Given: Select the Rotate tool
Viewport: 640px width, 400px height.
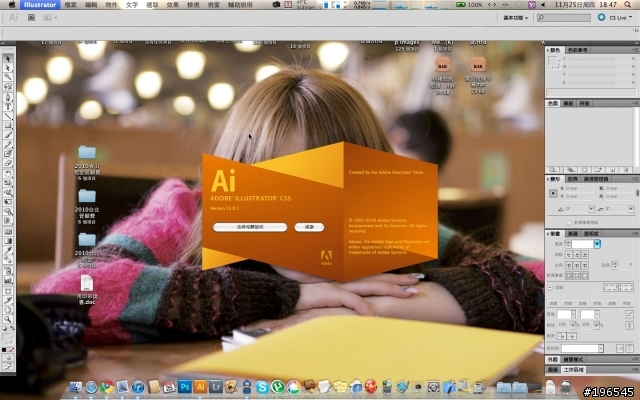Looking at the screenshot, I should coord(8,174).
